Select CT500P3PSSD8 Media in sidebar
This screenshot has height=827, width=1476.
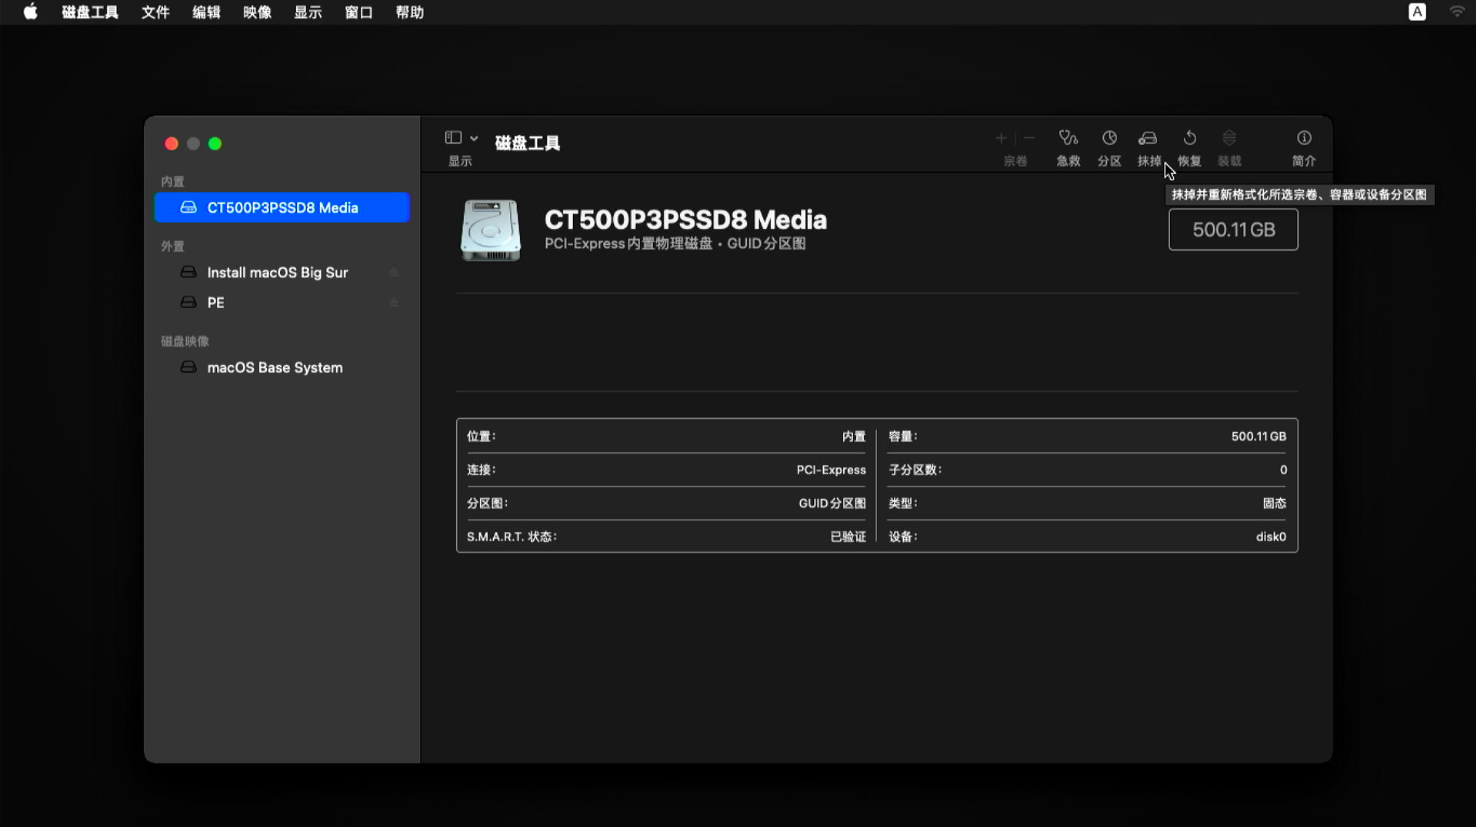tap(282, 208)
